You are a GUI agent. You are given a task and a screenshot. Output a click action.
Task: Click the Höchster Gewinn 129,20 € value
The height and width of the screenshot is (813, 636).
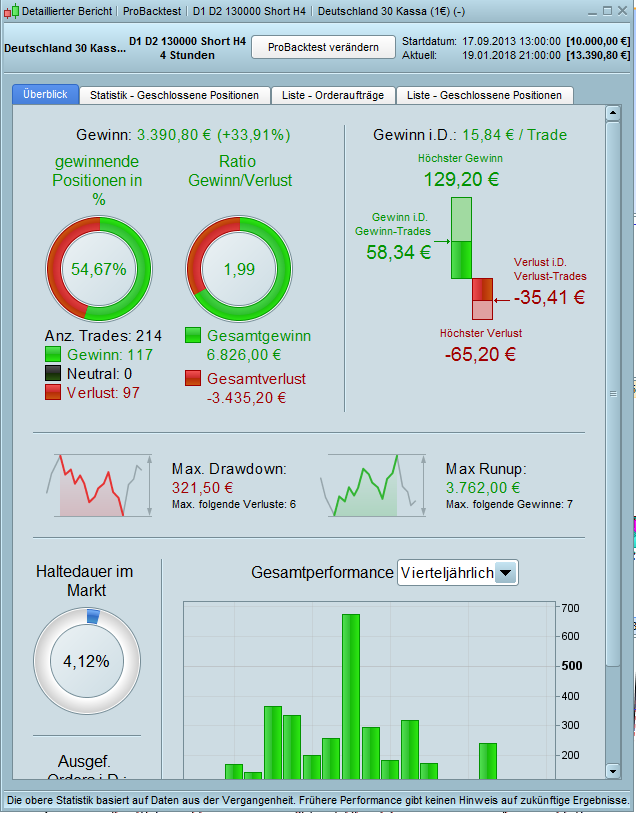click(x=461, y=179)
